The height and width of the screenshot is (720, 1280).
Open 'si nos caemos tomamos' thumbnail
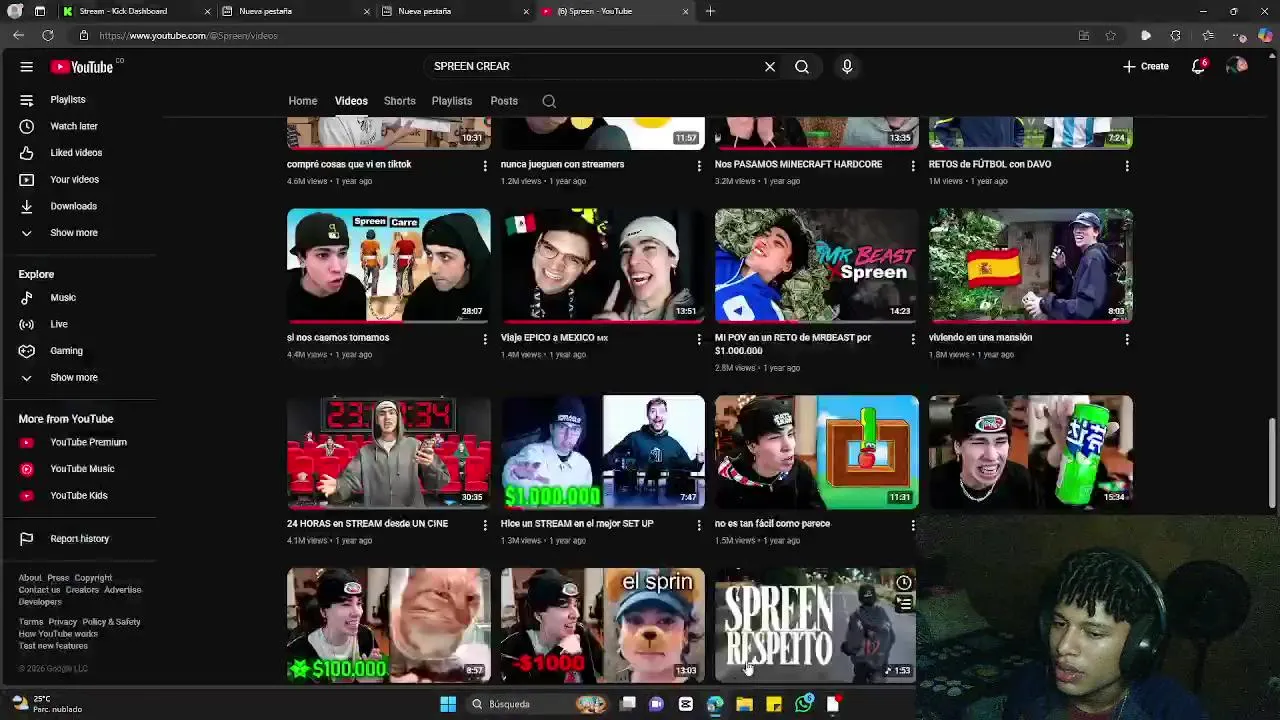tap(389, 265)
